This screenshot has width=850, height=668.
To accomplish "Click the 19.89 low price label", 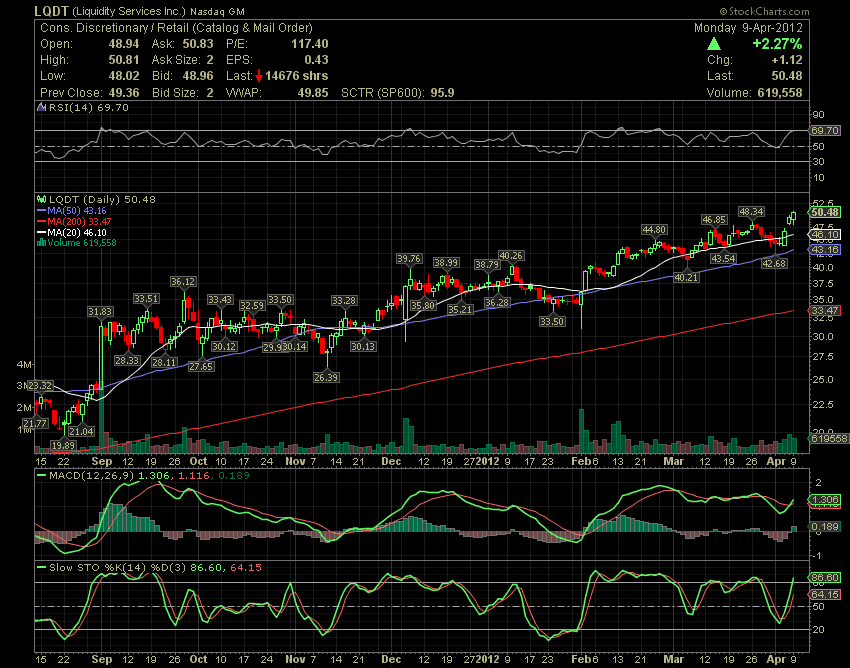I will click(x=63, y=445).
